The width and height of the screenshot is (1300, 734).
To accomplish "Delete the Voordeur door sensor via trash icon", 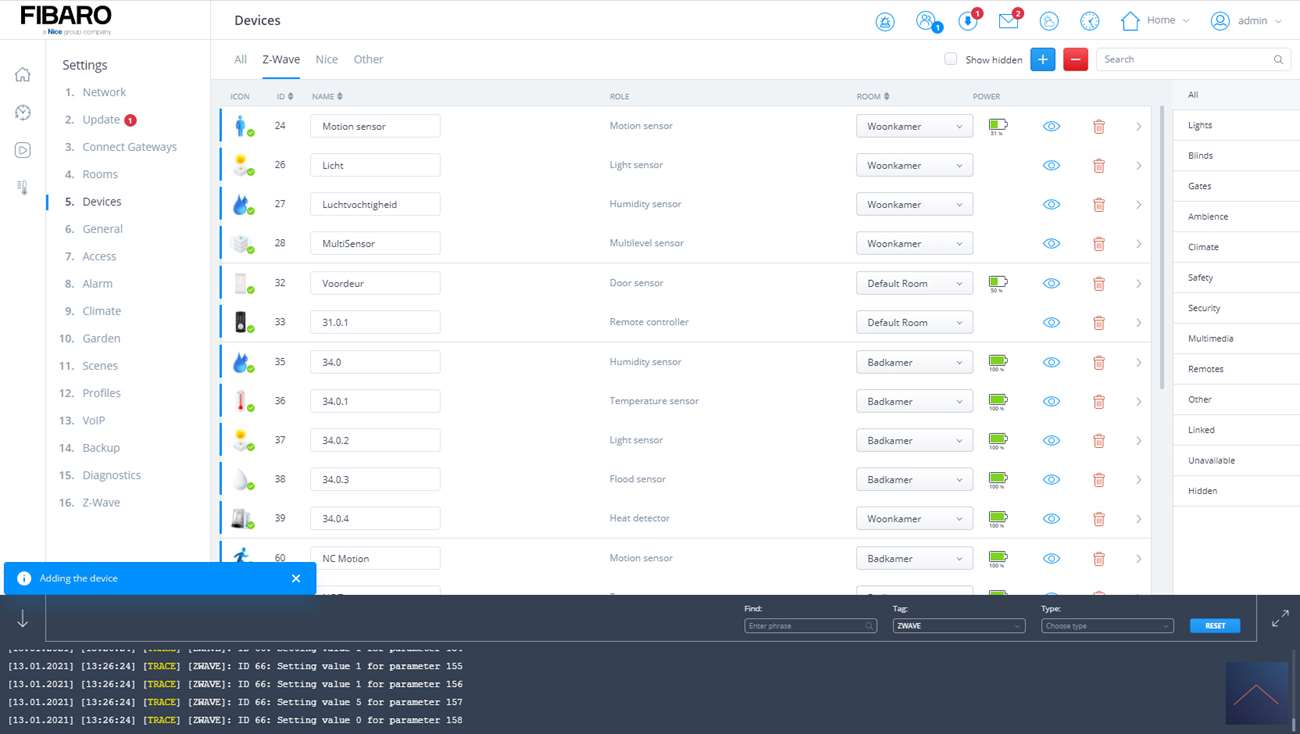I will [x=1098, y=284].
